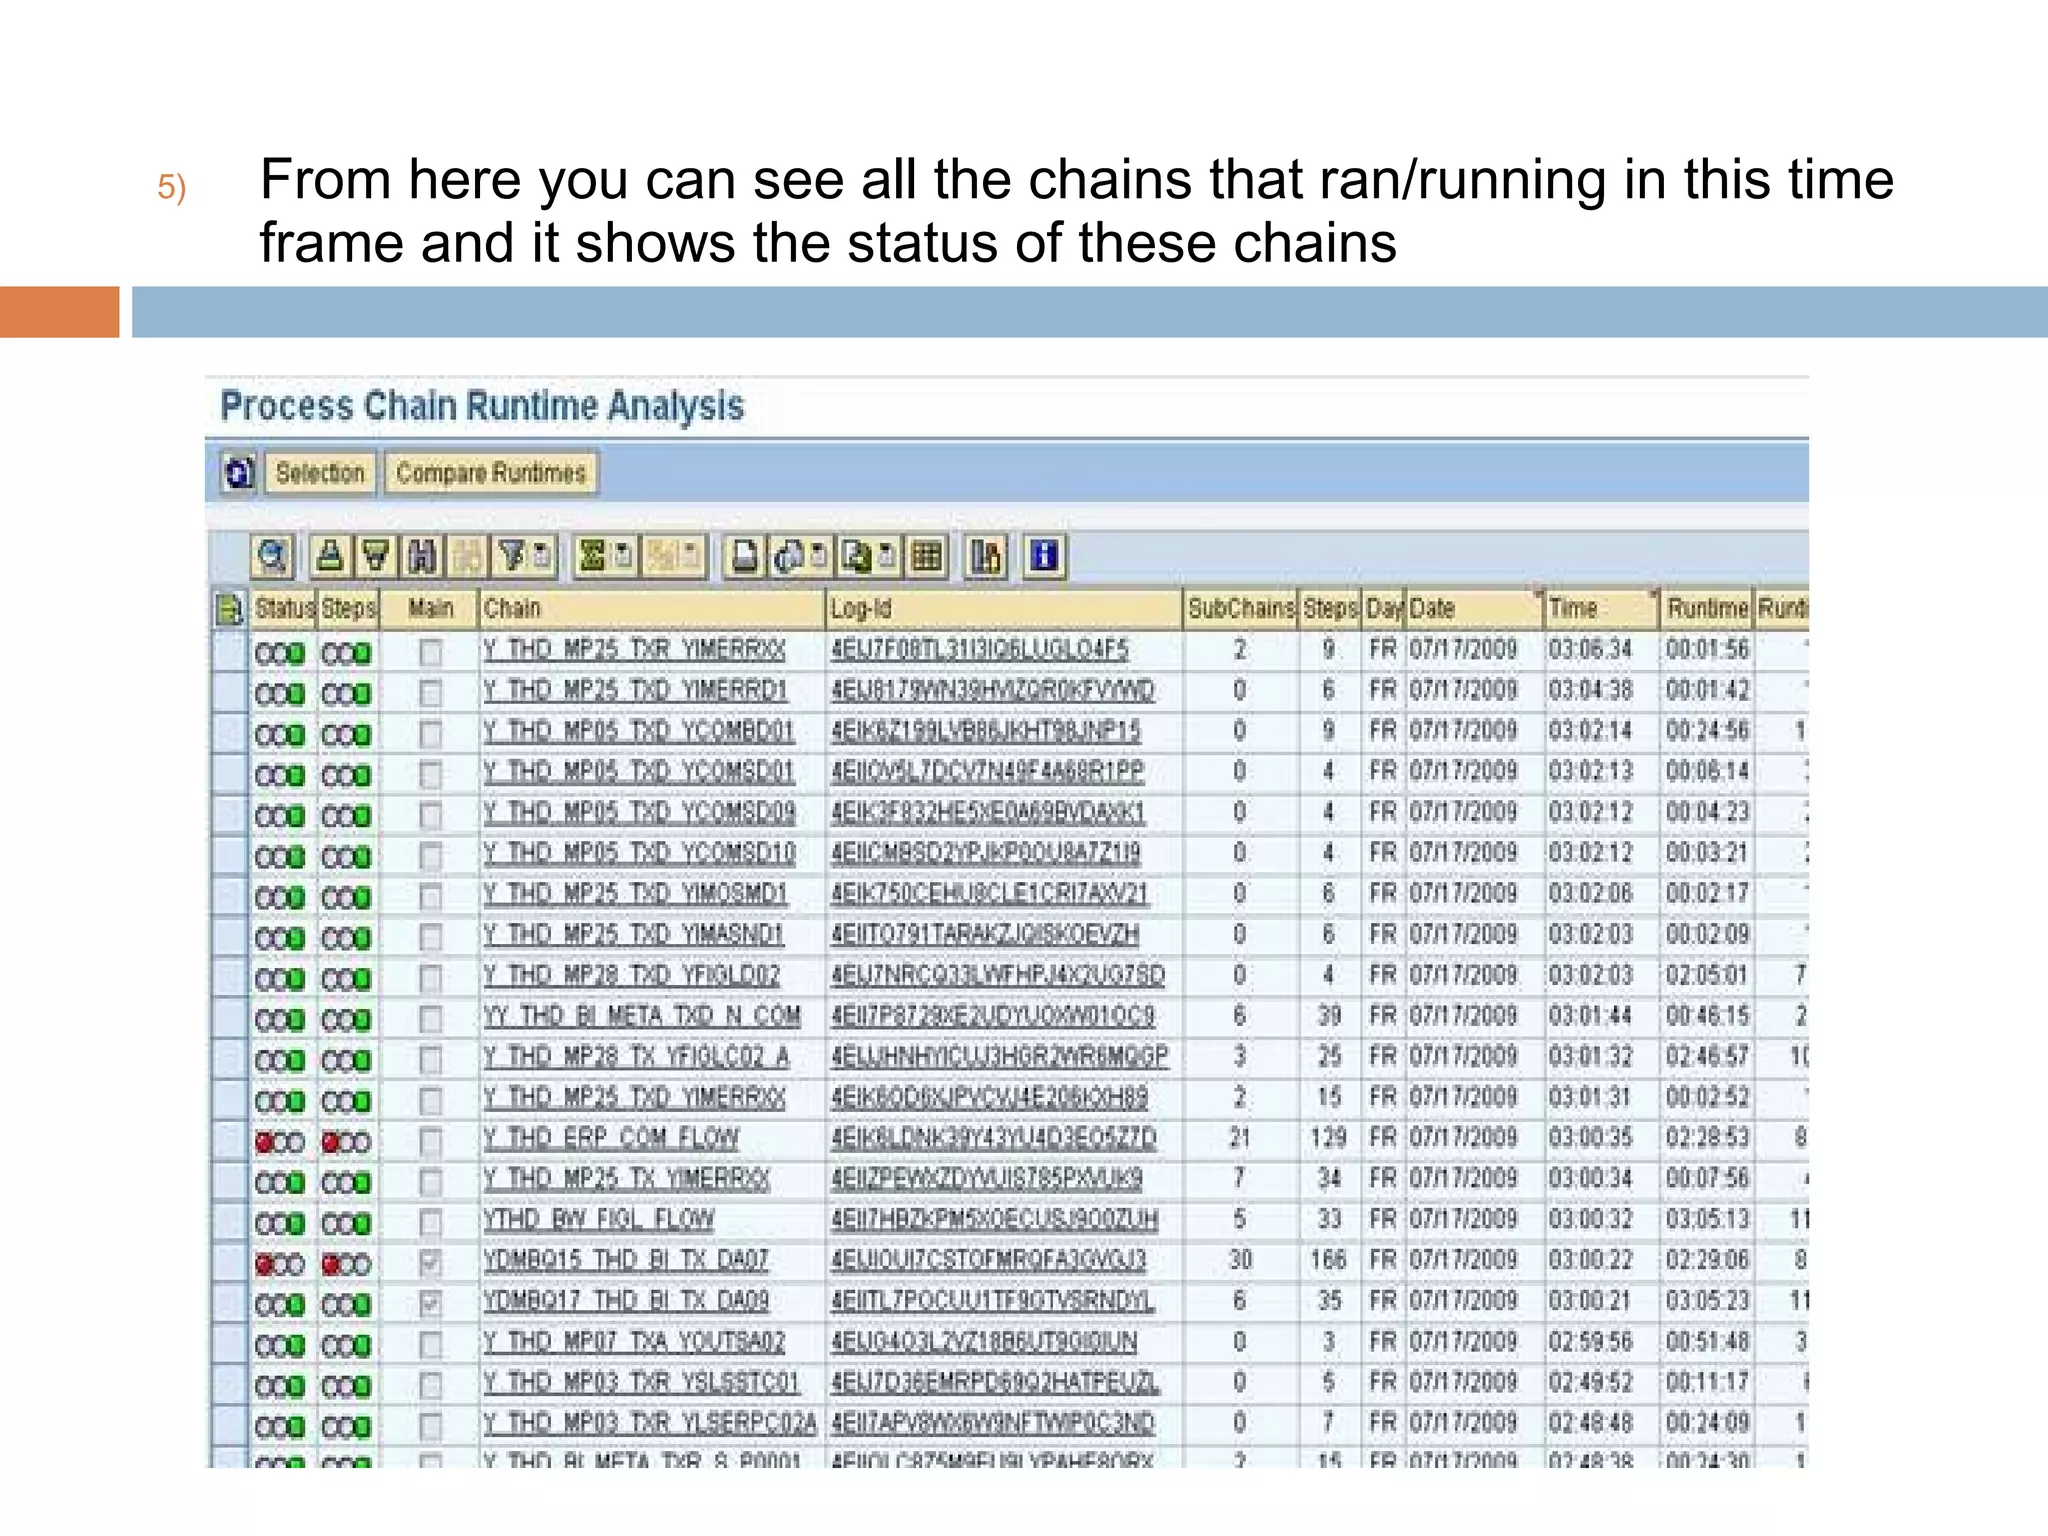Click the Chain column header
Image resolution: width=2048 pixels, height=1536 pixels.
pos(652,608)
